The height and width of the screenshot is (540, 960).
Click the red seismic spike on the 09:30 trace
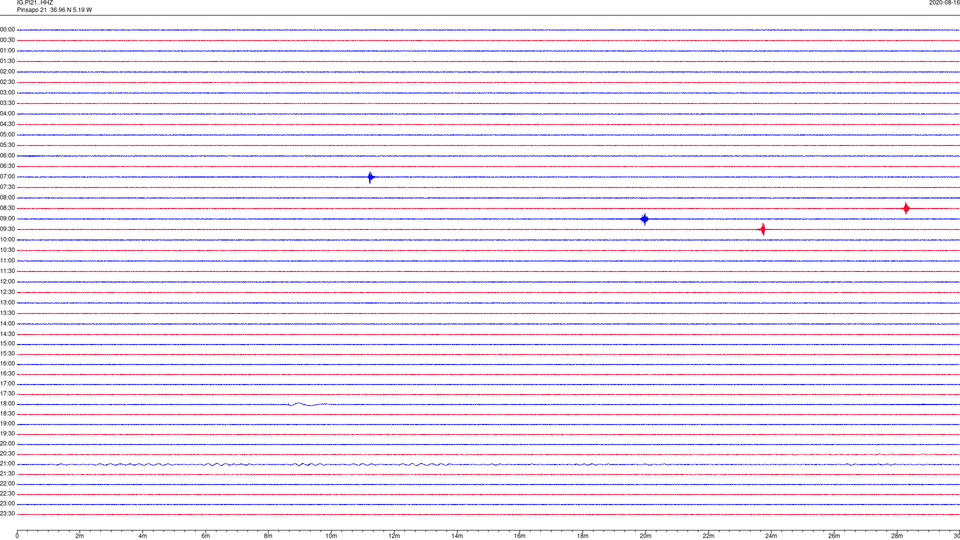point(762,230)
